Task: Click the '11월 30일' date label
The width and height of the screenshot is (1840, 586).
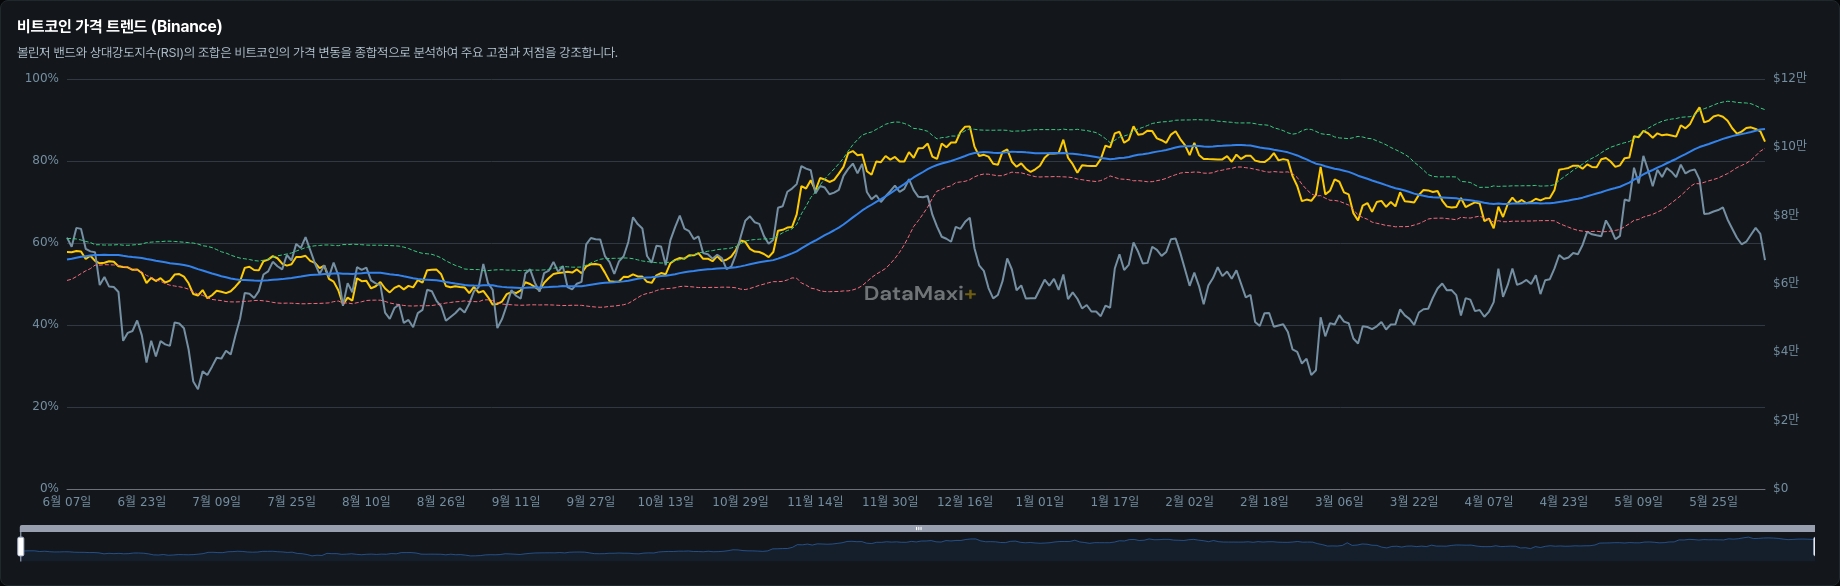Action: pos(890,502)
